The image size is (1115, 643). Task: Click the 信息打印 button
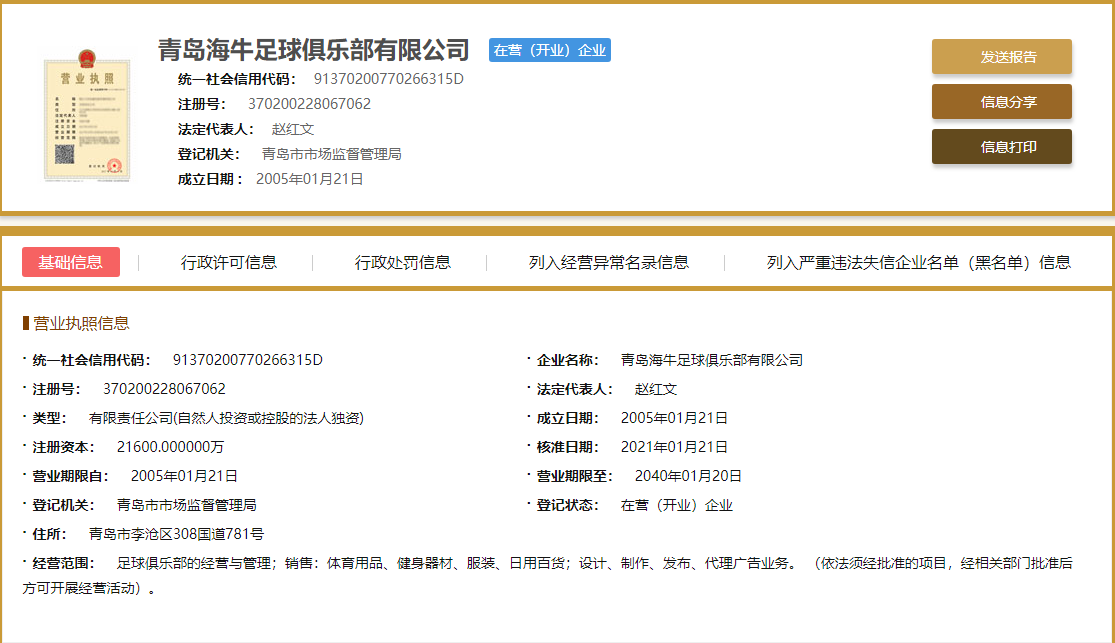pos(1001,145)
